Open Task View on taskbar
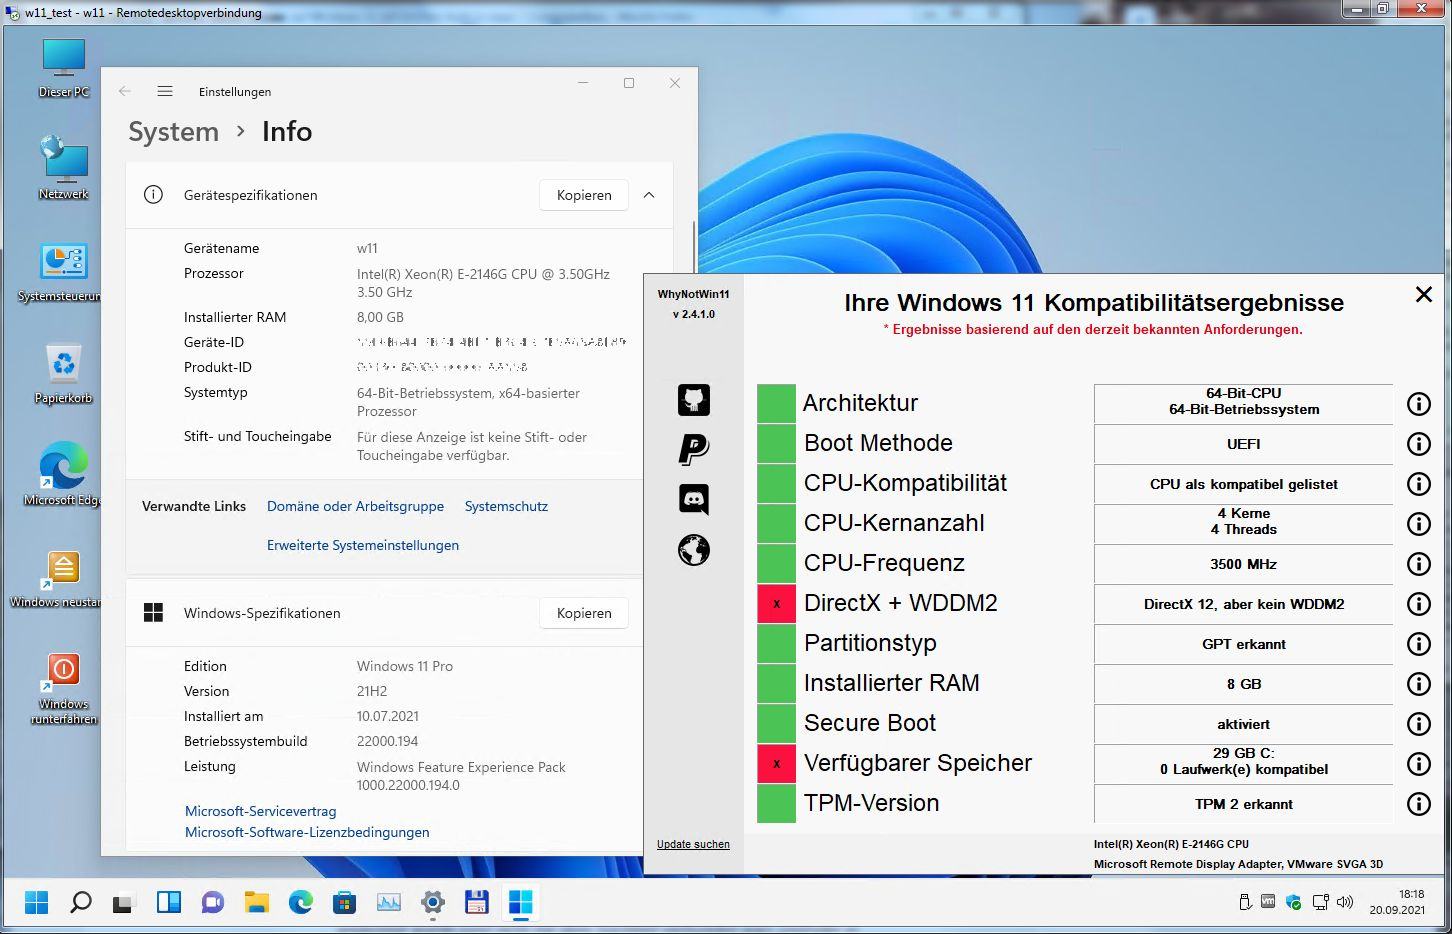Image resolution: width=1452 pixels, height=934 pixels. coord(124,903)
